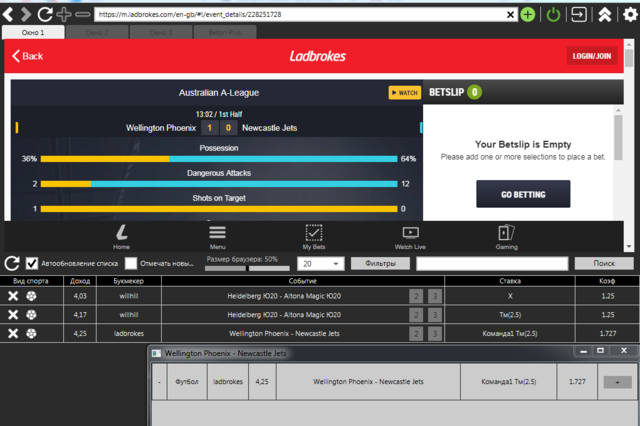
Task: Click Wellington Phoenix team name in scoreboard
Action: click(x=161, y=128)
